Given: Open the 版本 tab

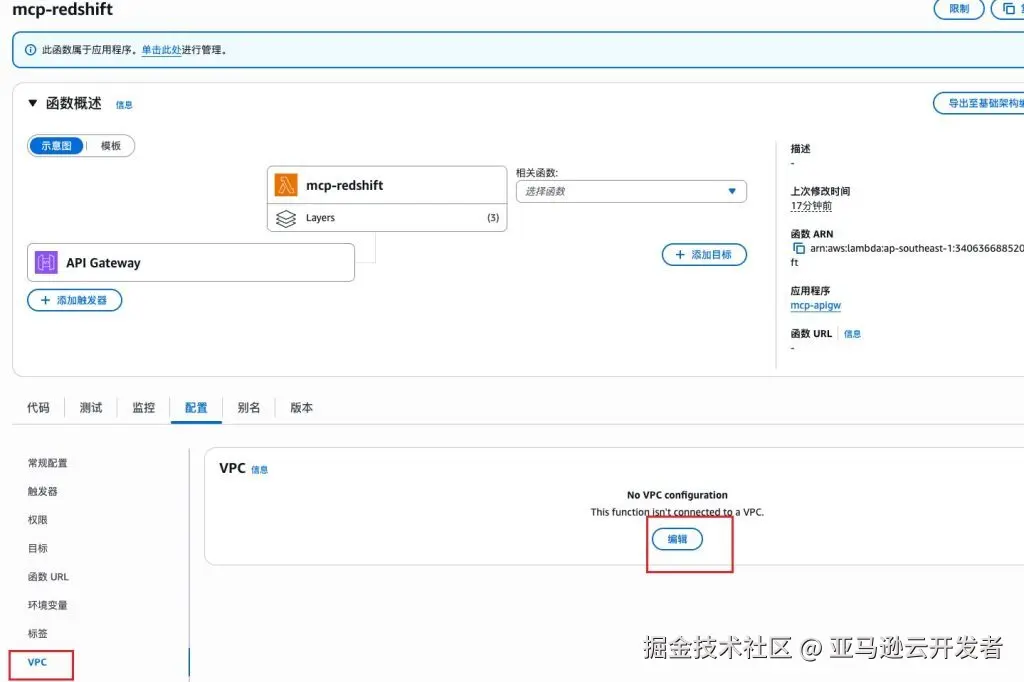Looking at the screenshot, I should [301, 408].
